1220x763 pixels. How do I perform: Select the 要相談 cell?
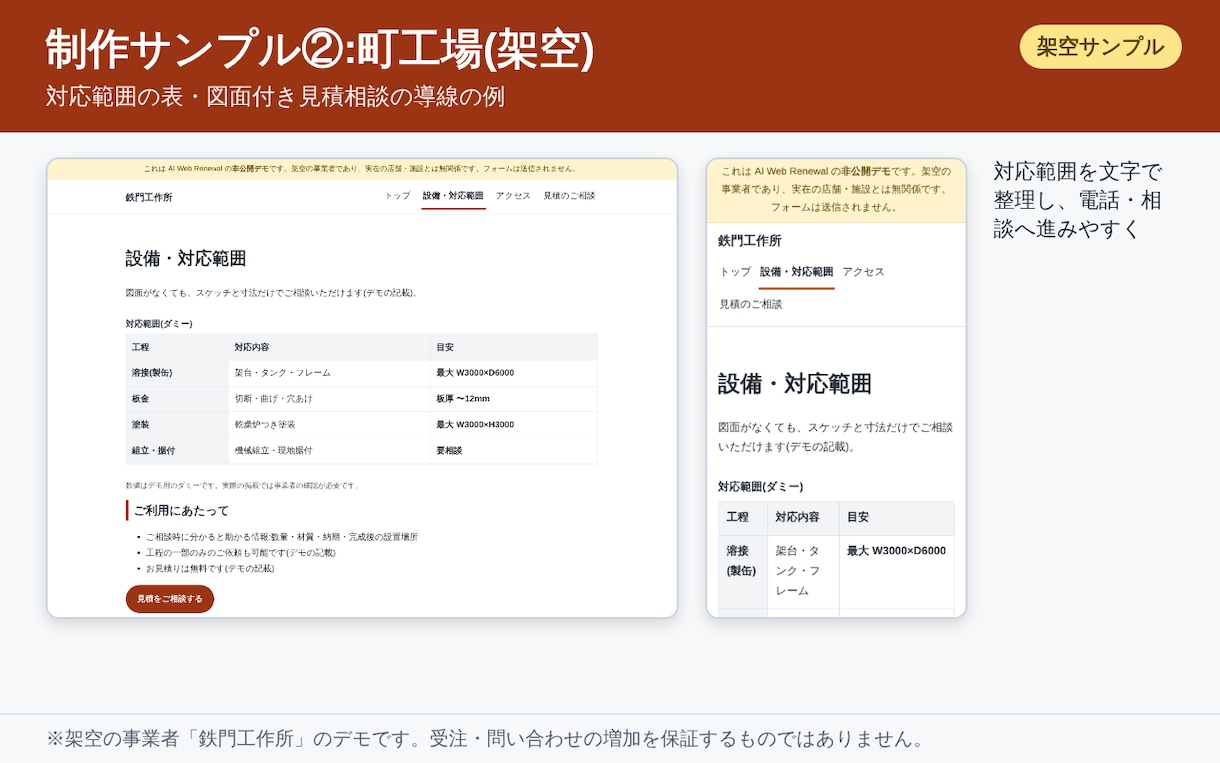tap(514, 451)
